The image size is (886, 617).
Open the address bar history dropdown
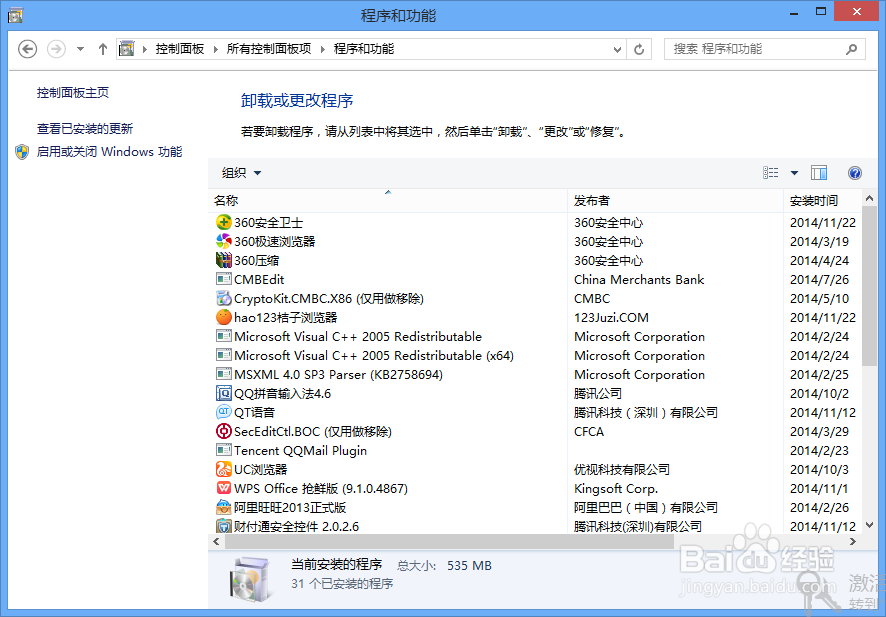618,50
